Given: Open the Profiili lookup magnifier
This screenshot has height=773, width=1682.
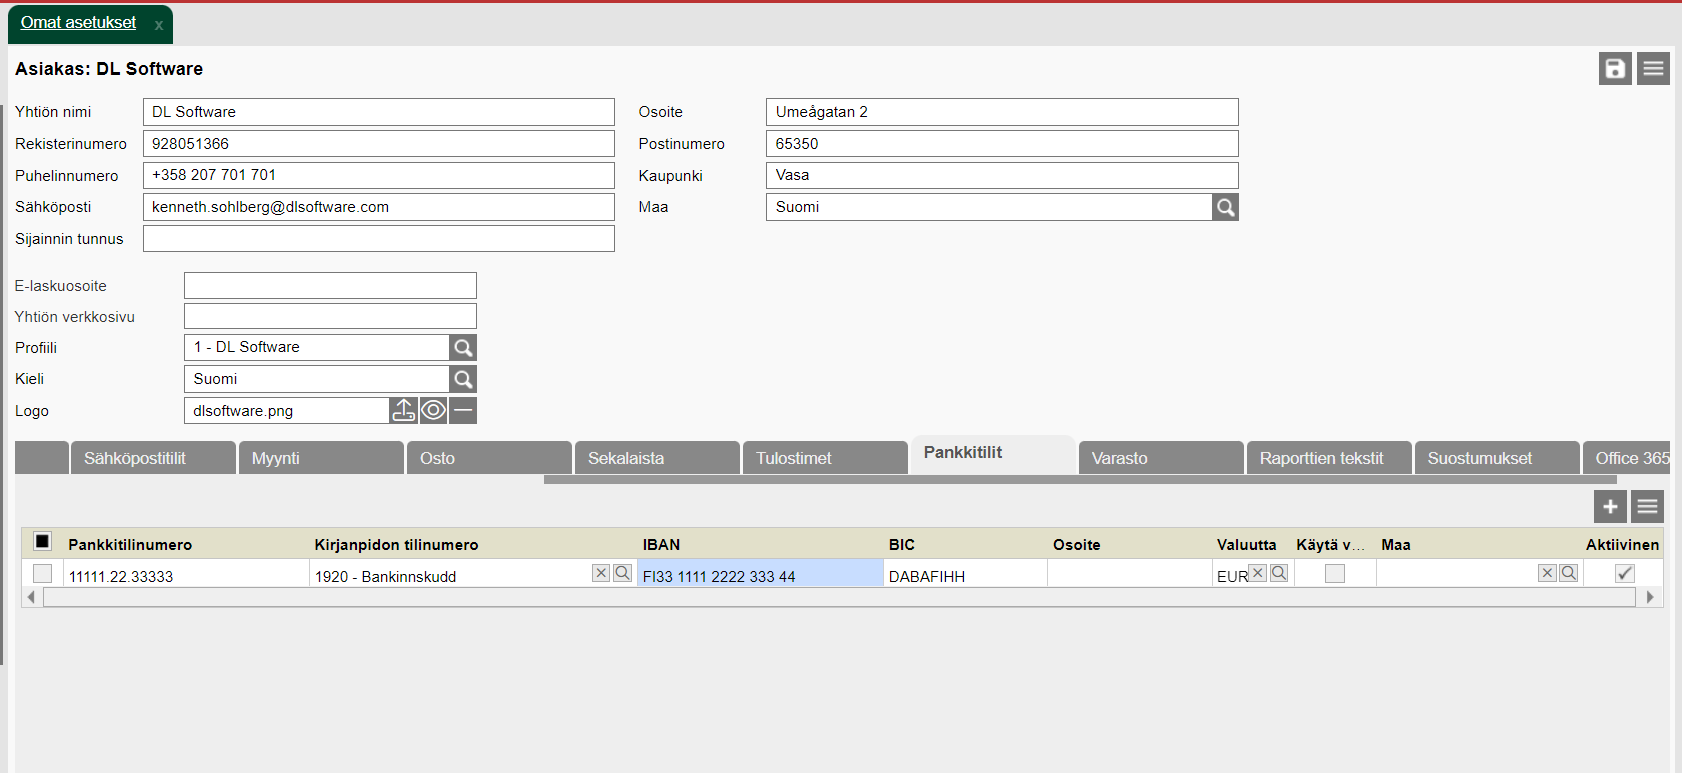Looking at the screenshot, I should pos(463,347).
